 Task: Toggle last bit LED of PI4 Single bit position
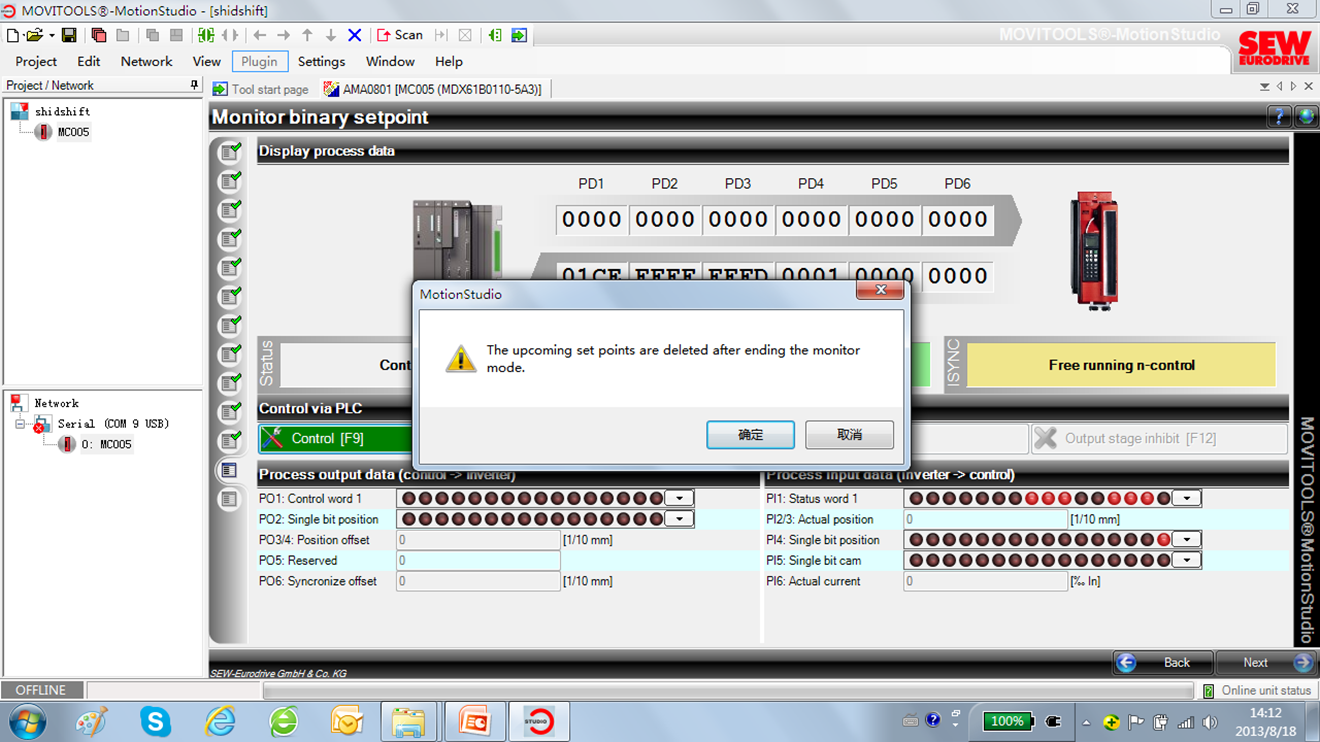click(1164, 540)
